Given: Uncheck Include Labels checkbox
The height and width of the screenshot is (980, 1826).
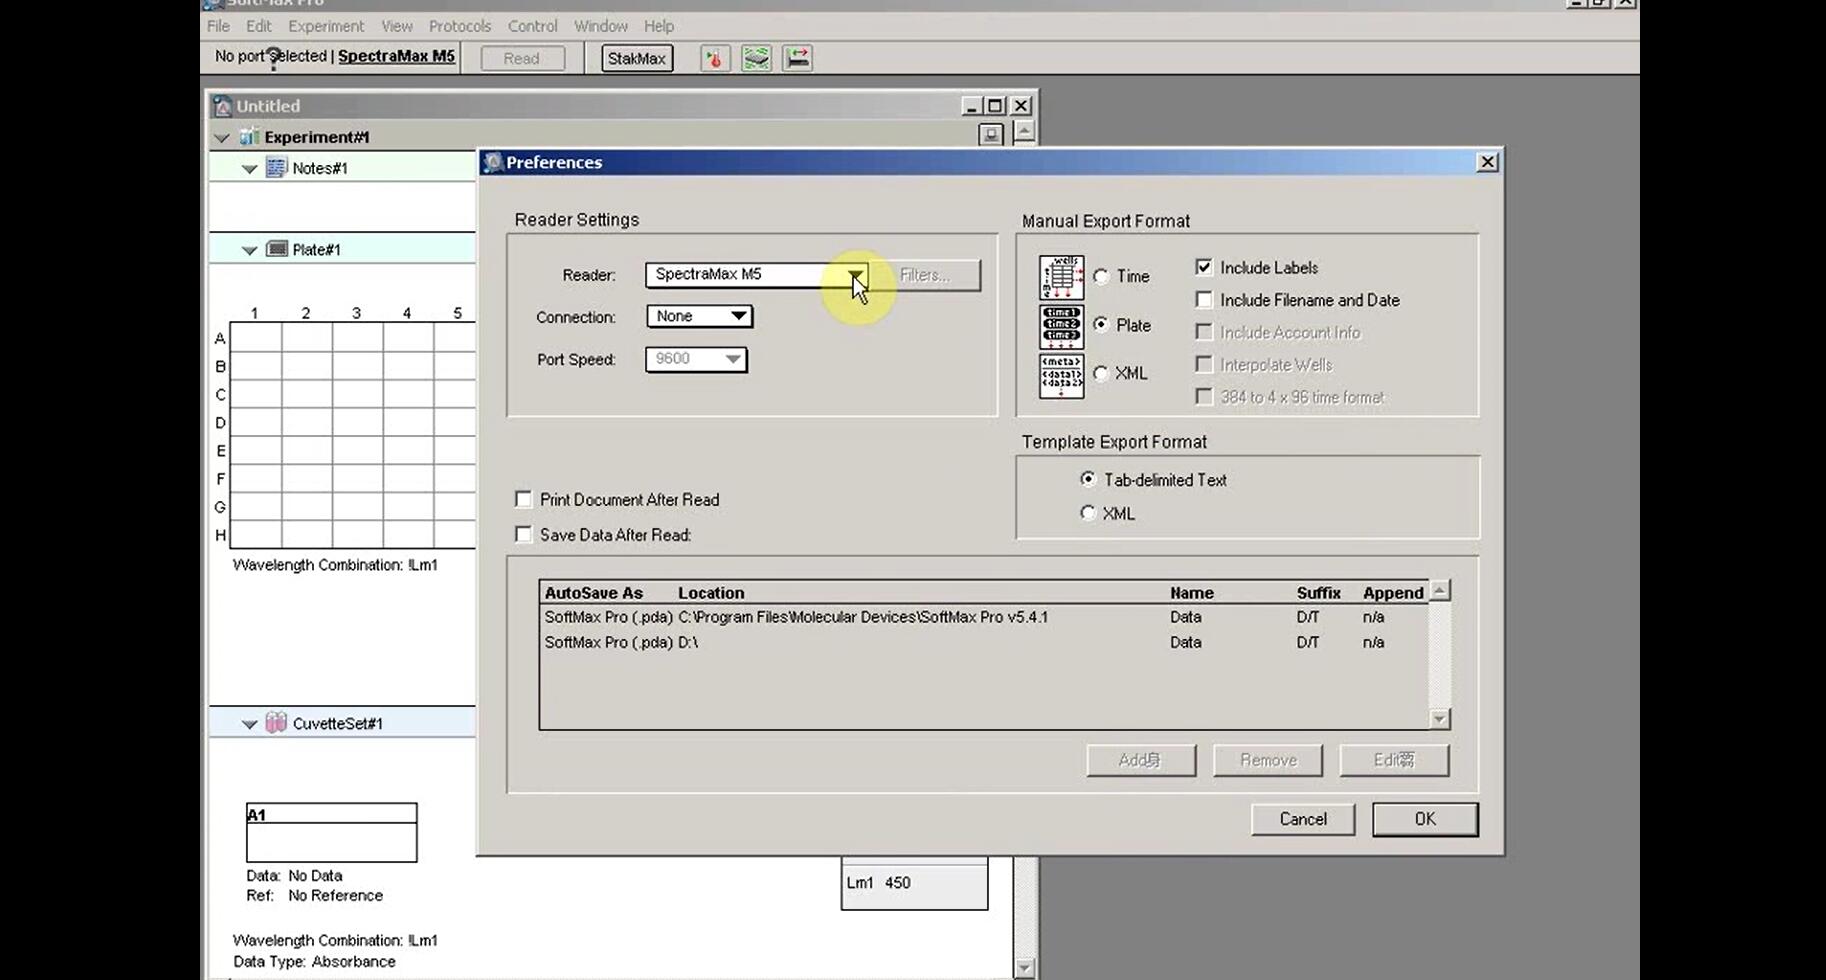Looking at the screenshot, I should (x=1204, y=267).
